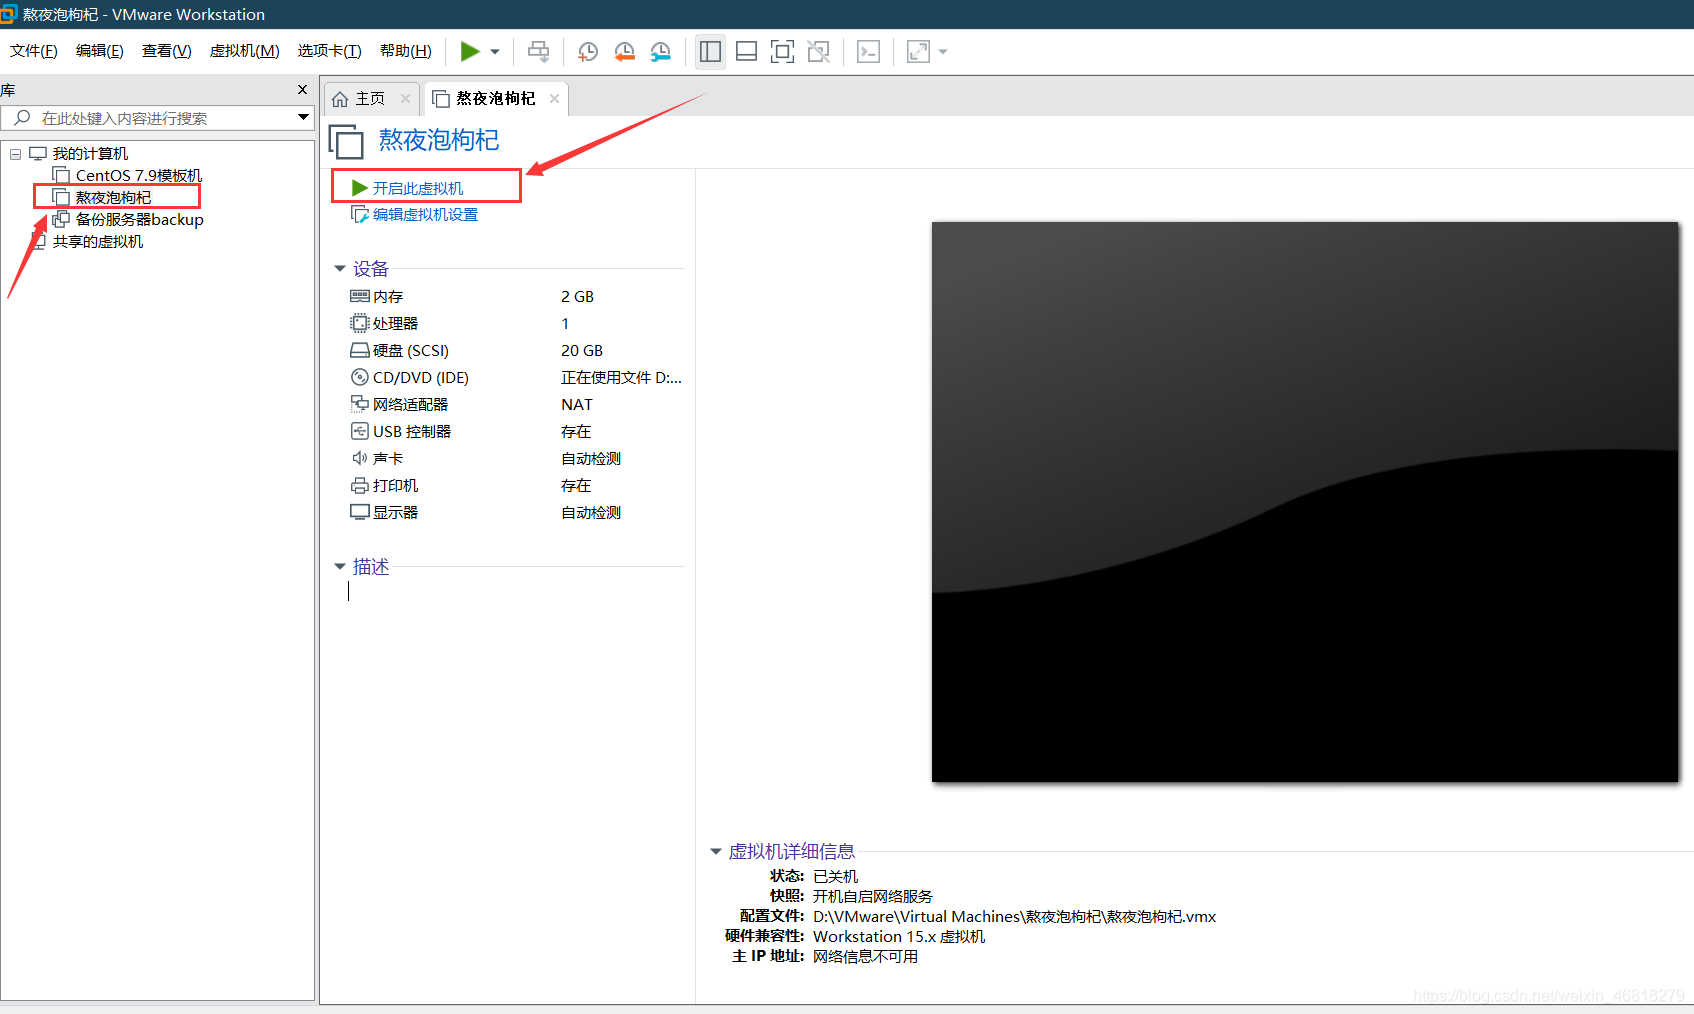Image resolution: width=1694 pixels, height=1014 pixels.
Task: Click the black VM screen preview
Action: pyautogui.click(x=1305, y=502)
